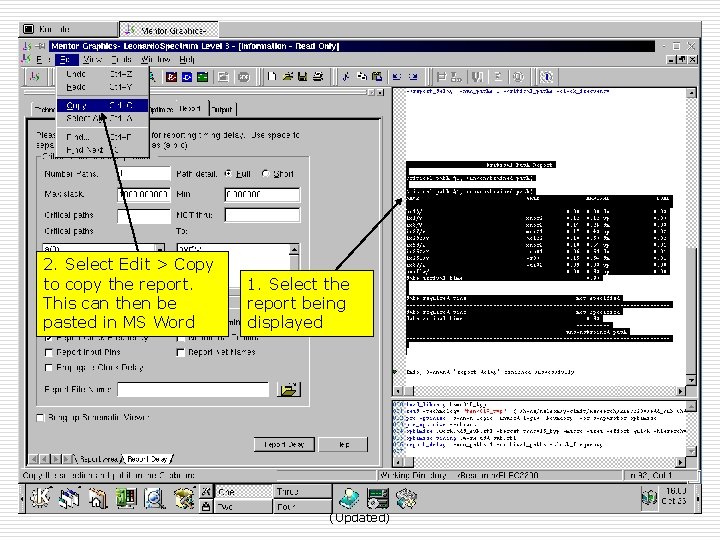The image size is (720, 540).
Task: Click the home folder icon in the KDE panel
Action: pos(98,498)
